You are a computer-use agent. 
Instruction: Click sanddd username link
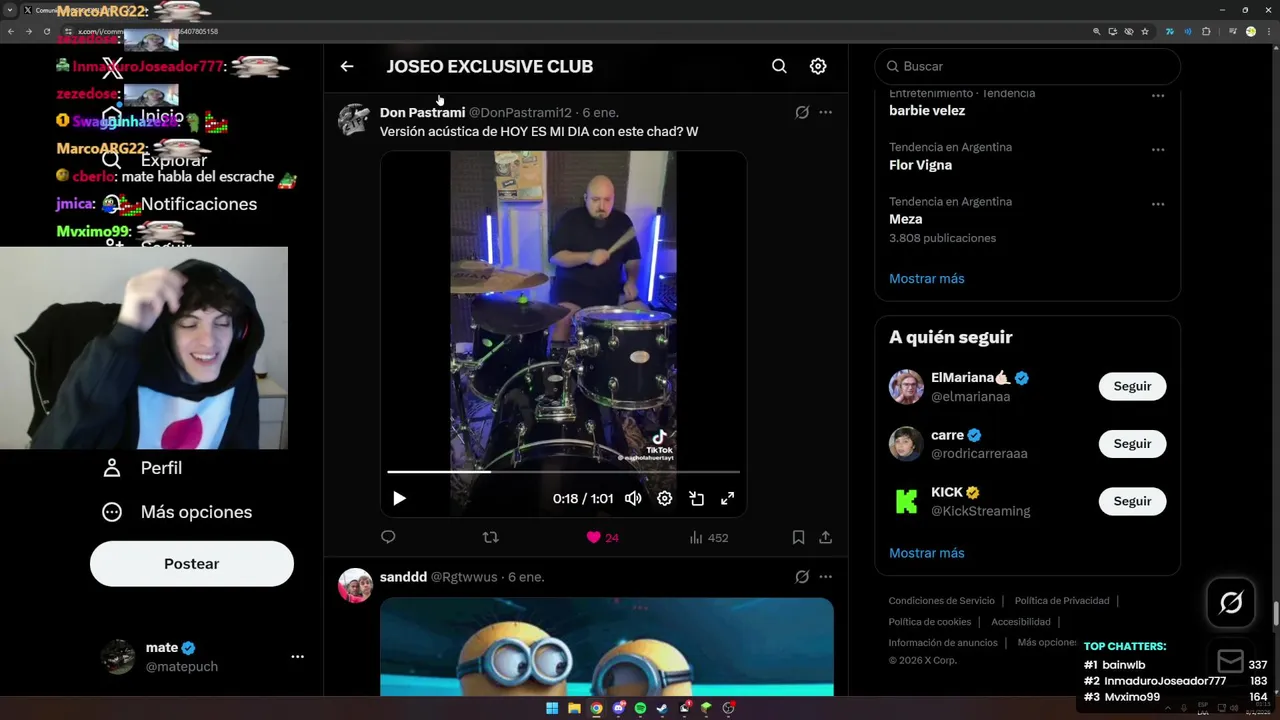coord(403,577)
